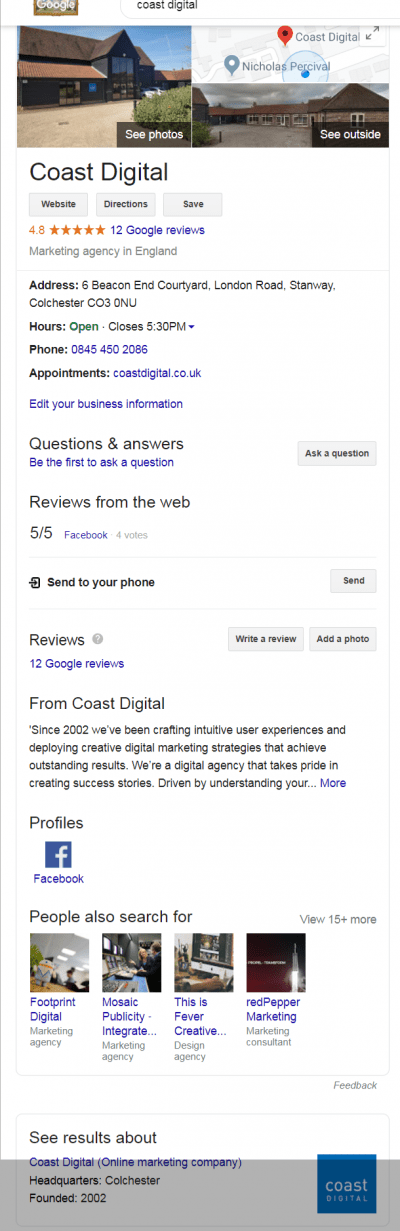Viewport: 400px width, 1231px height.
Task: Click the Directions button
Action: (126, 204)
